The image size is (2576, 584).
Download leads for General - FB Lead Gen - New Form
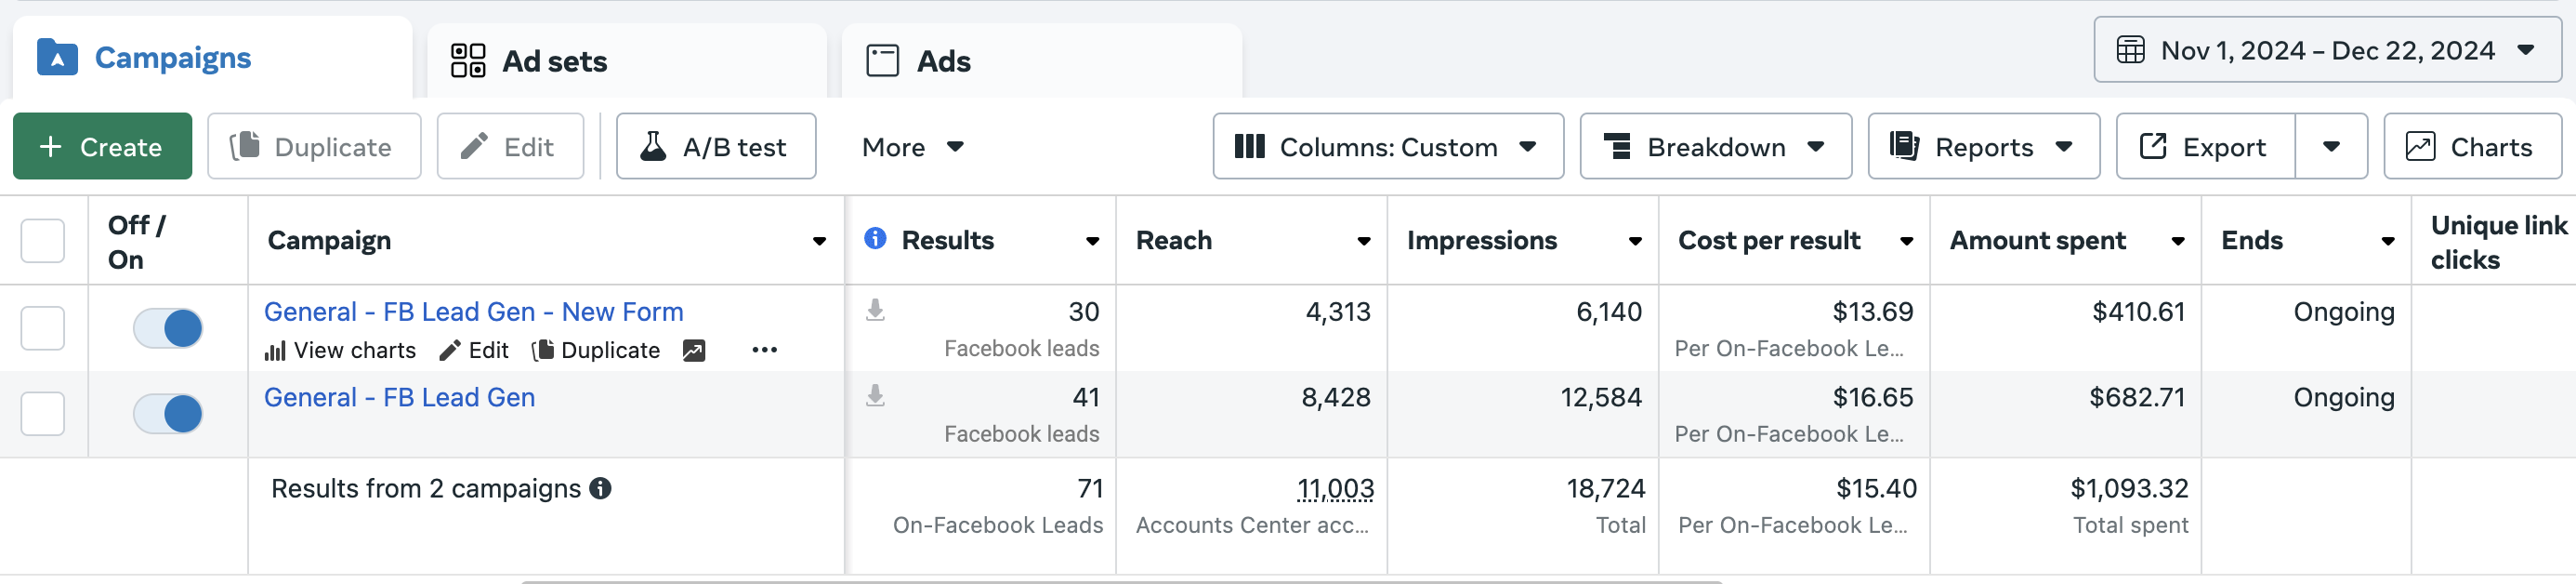pos(875,311)
